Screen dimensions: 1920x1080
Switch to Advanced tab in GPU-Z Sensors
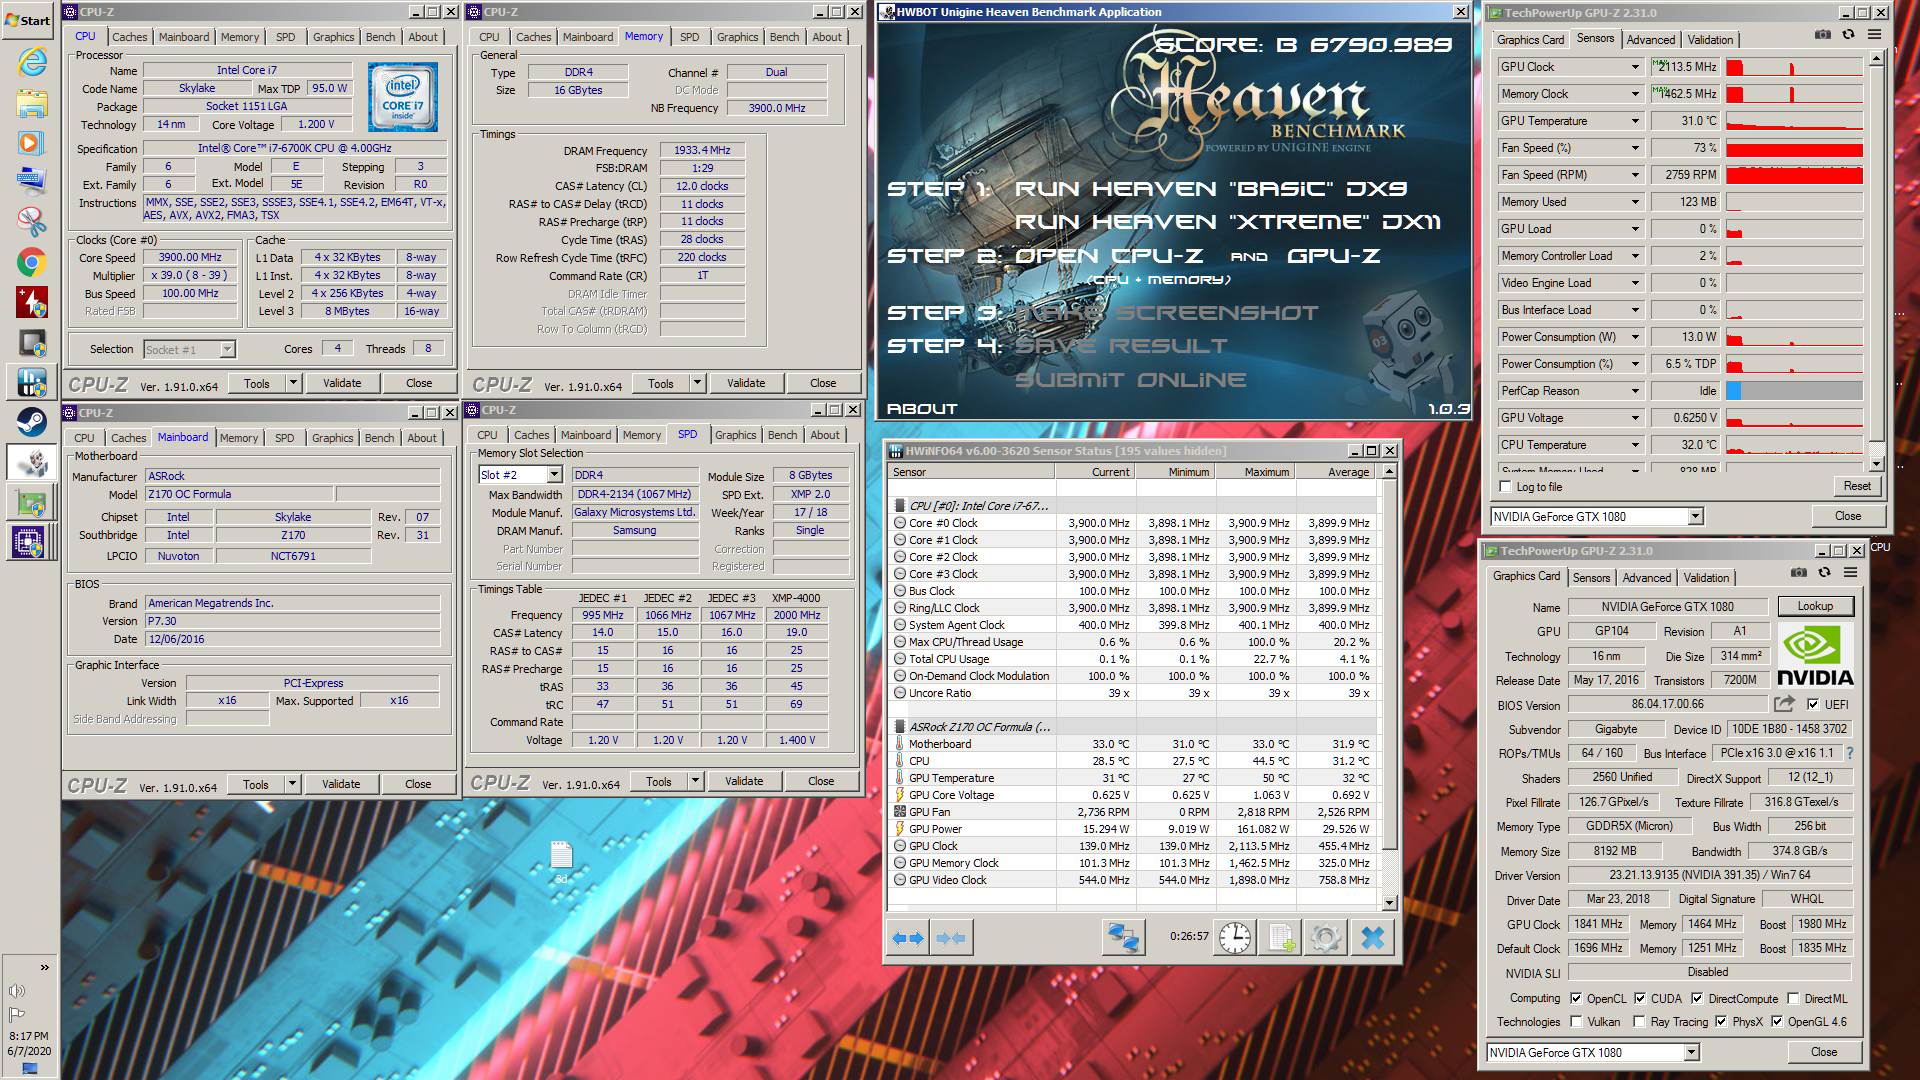1650,40
